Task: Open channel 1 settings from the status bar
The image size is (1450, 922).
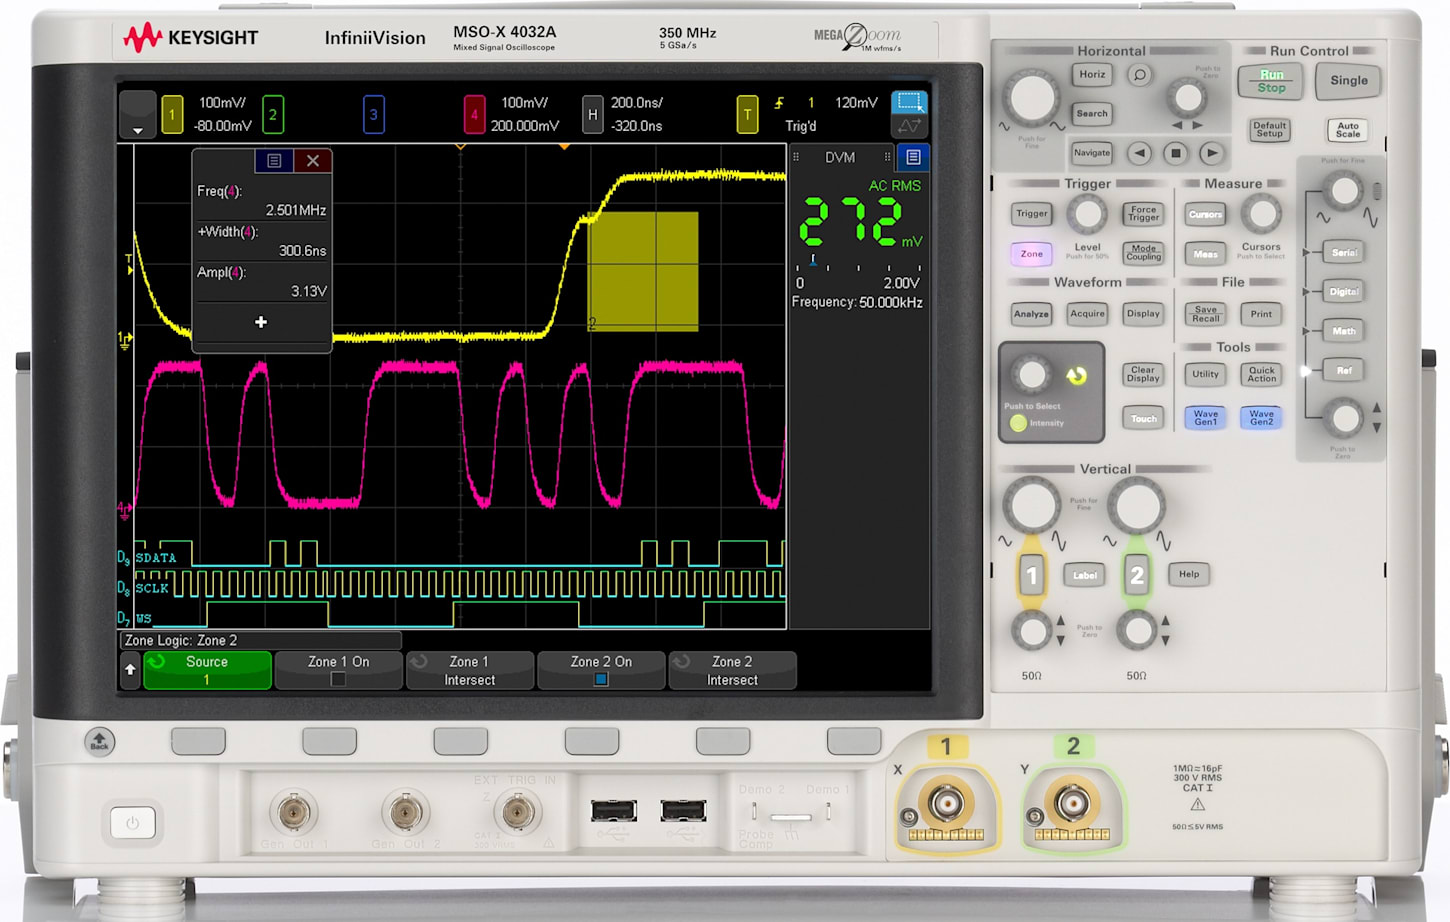Action: [x=170, y=114]
